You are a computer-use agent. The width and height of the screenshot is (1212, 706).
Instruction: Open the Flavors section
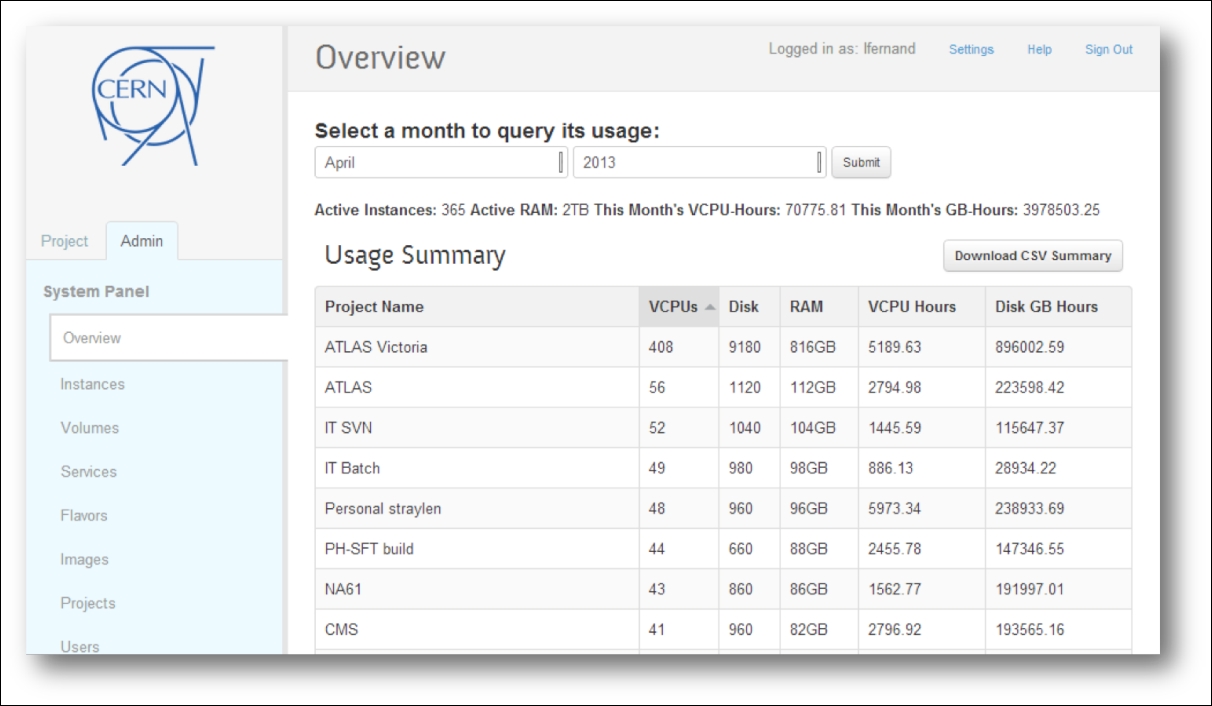click(x=83, y=516)
